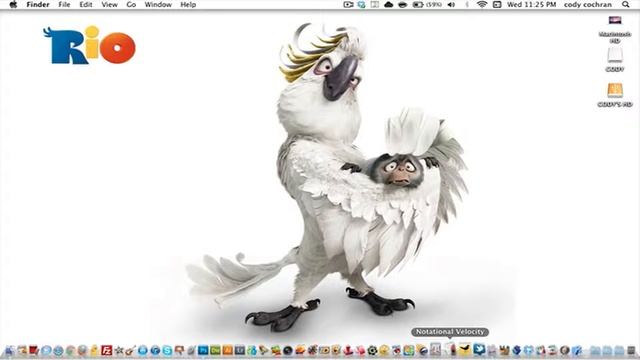Viewport: 640px width, 360px height.
Task: Open the yellow black-bird dock app
Action: 464,349
